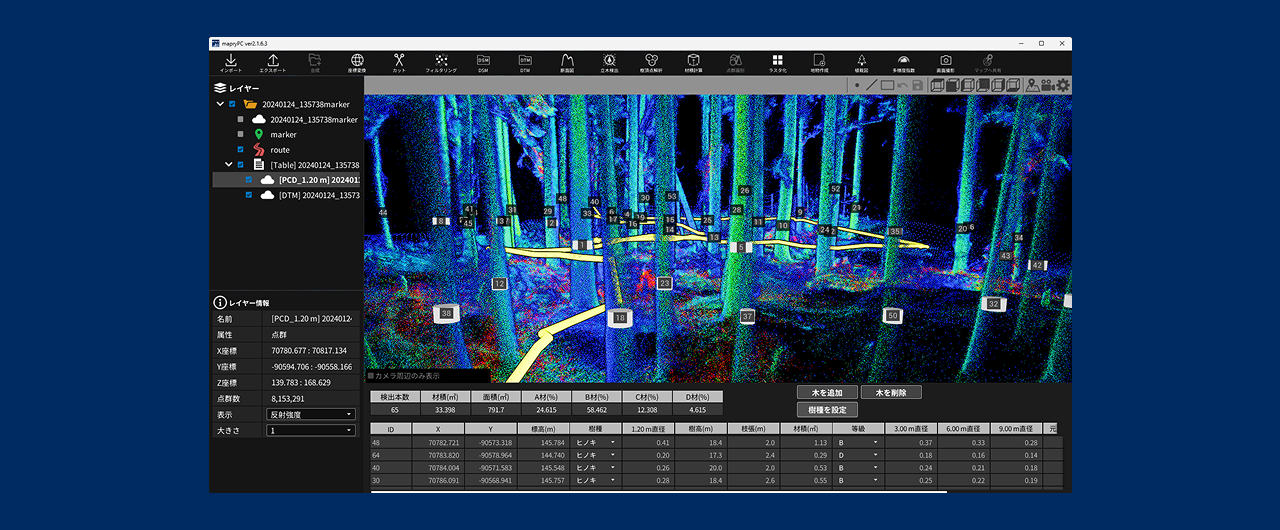Uncheck the route layer checkbox

(241, 150)
